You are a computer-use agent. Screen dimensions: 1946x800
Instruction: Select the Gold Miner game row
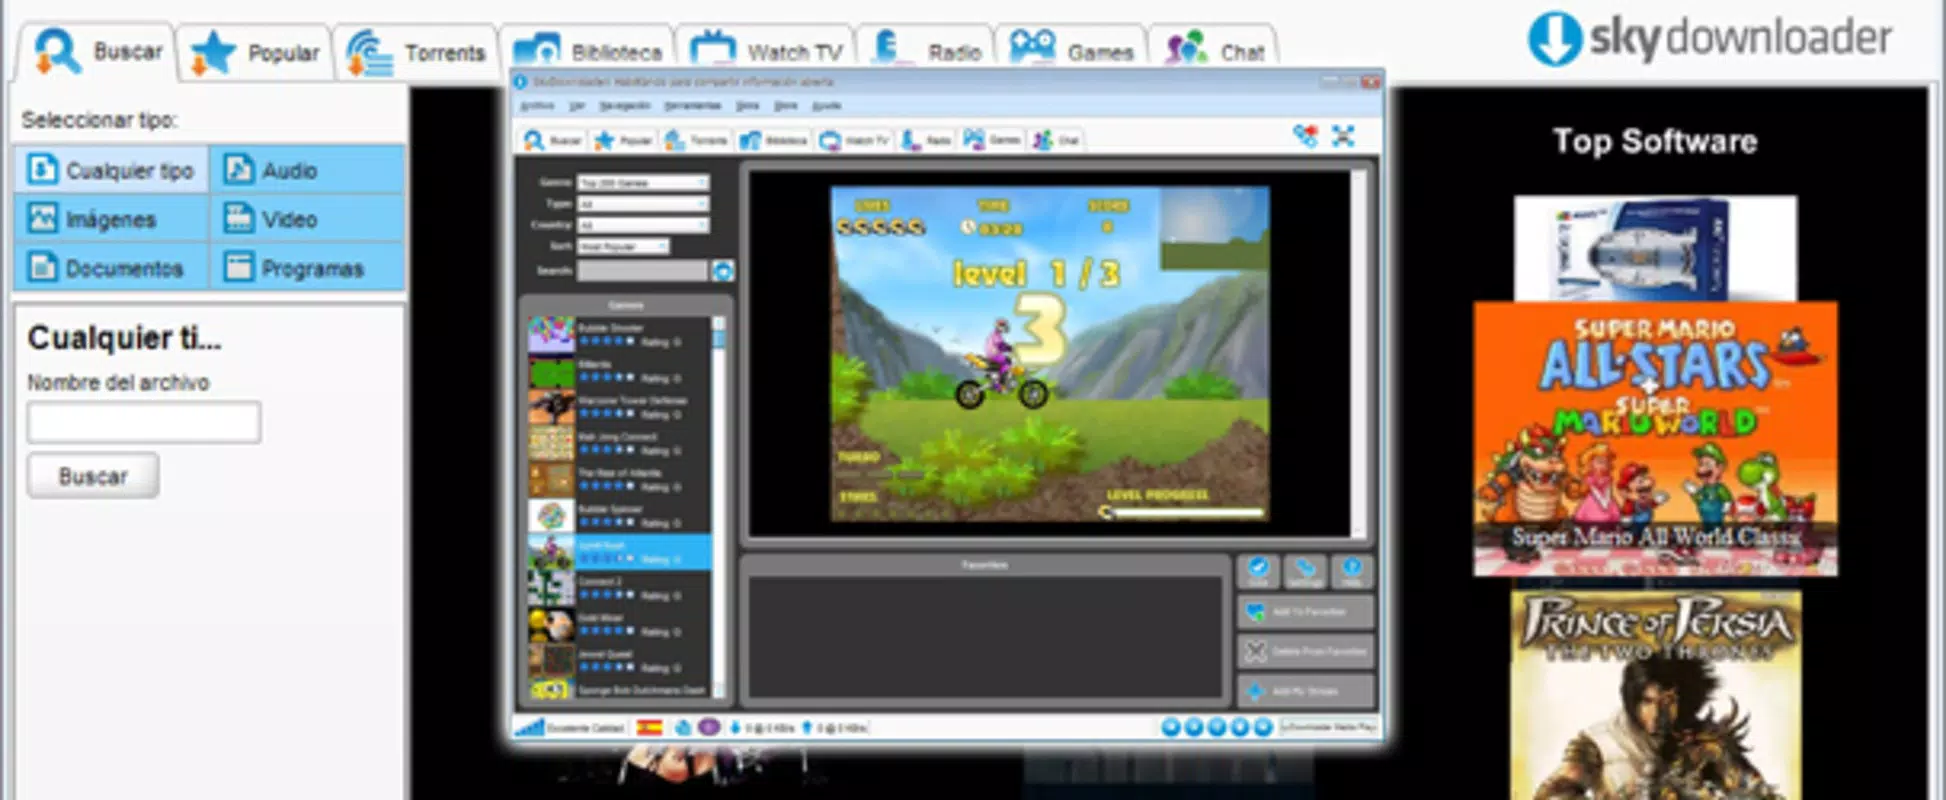pyautogui.click(x=619, y=625)
